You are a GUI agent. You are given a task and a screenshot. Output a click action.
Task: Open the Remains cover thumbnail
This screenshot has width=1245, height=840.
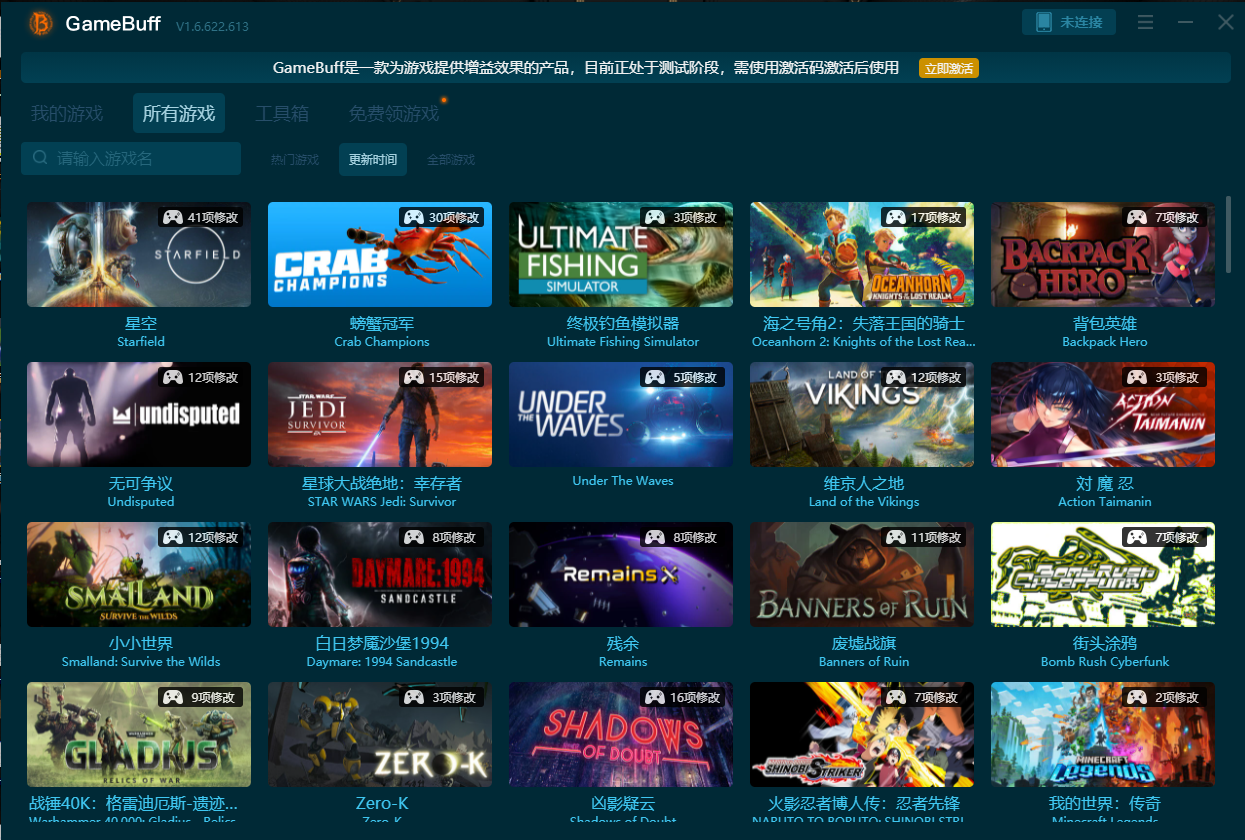coord(621,575)
